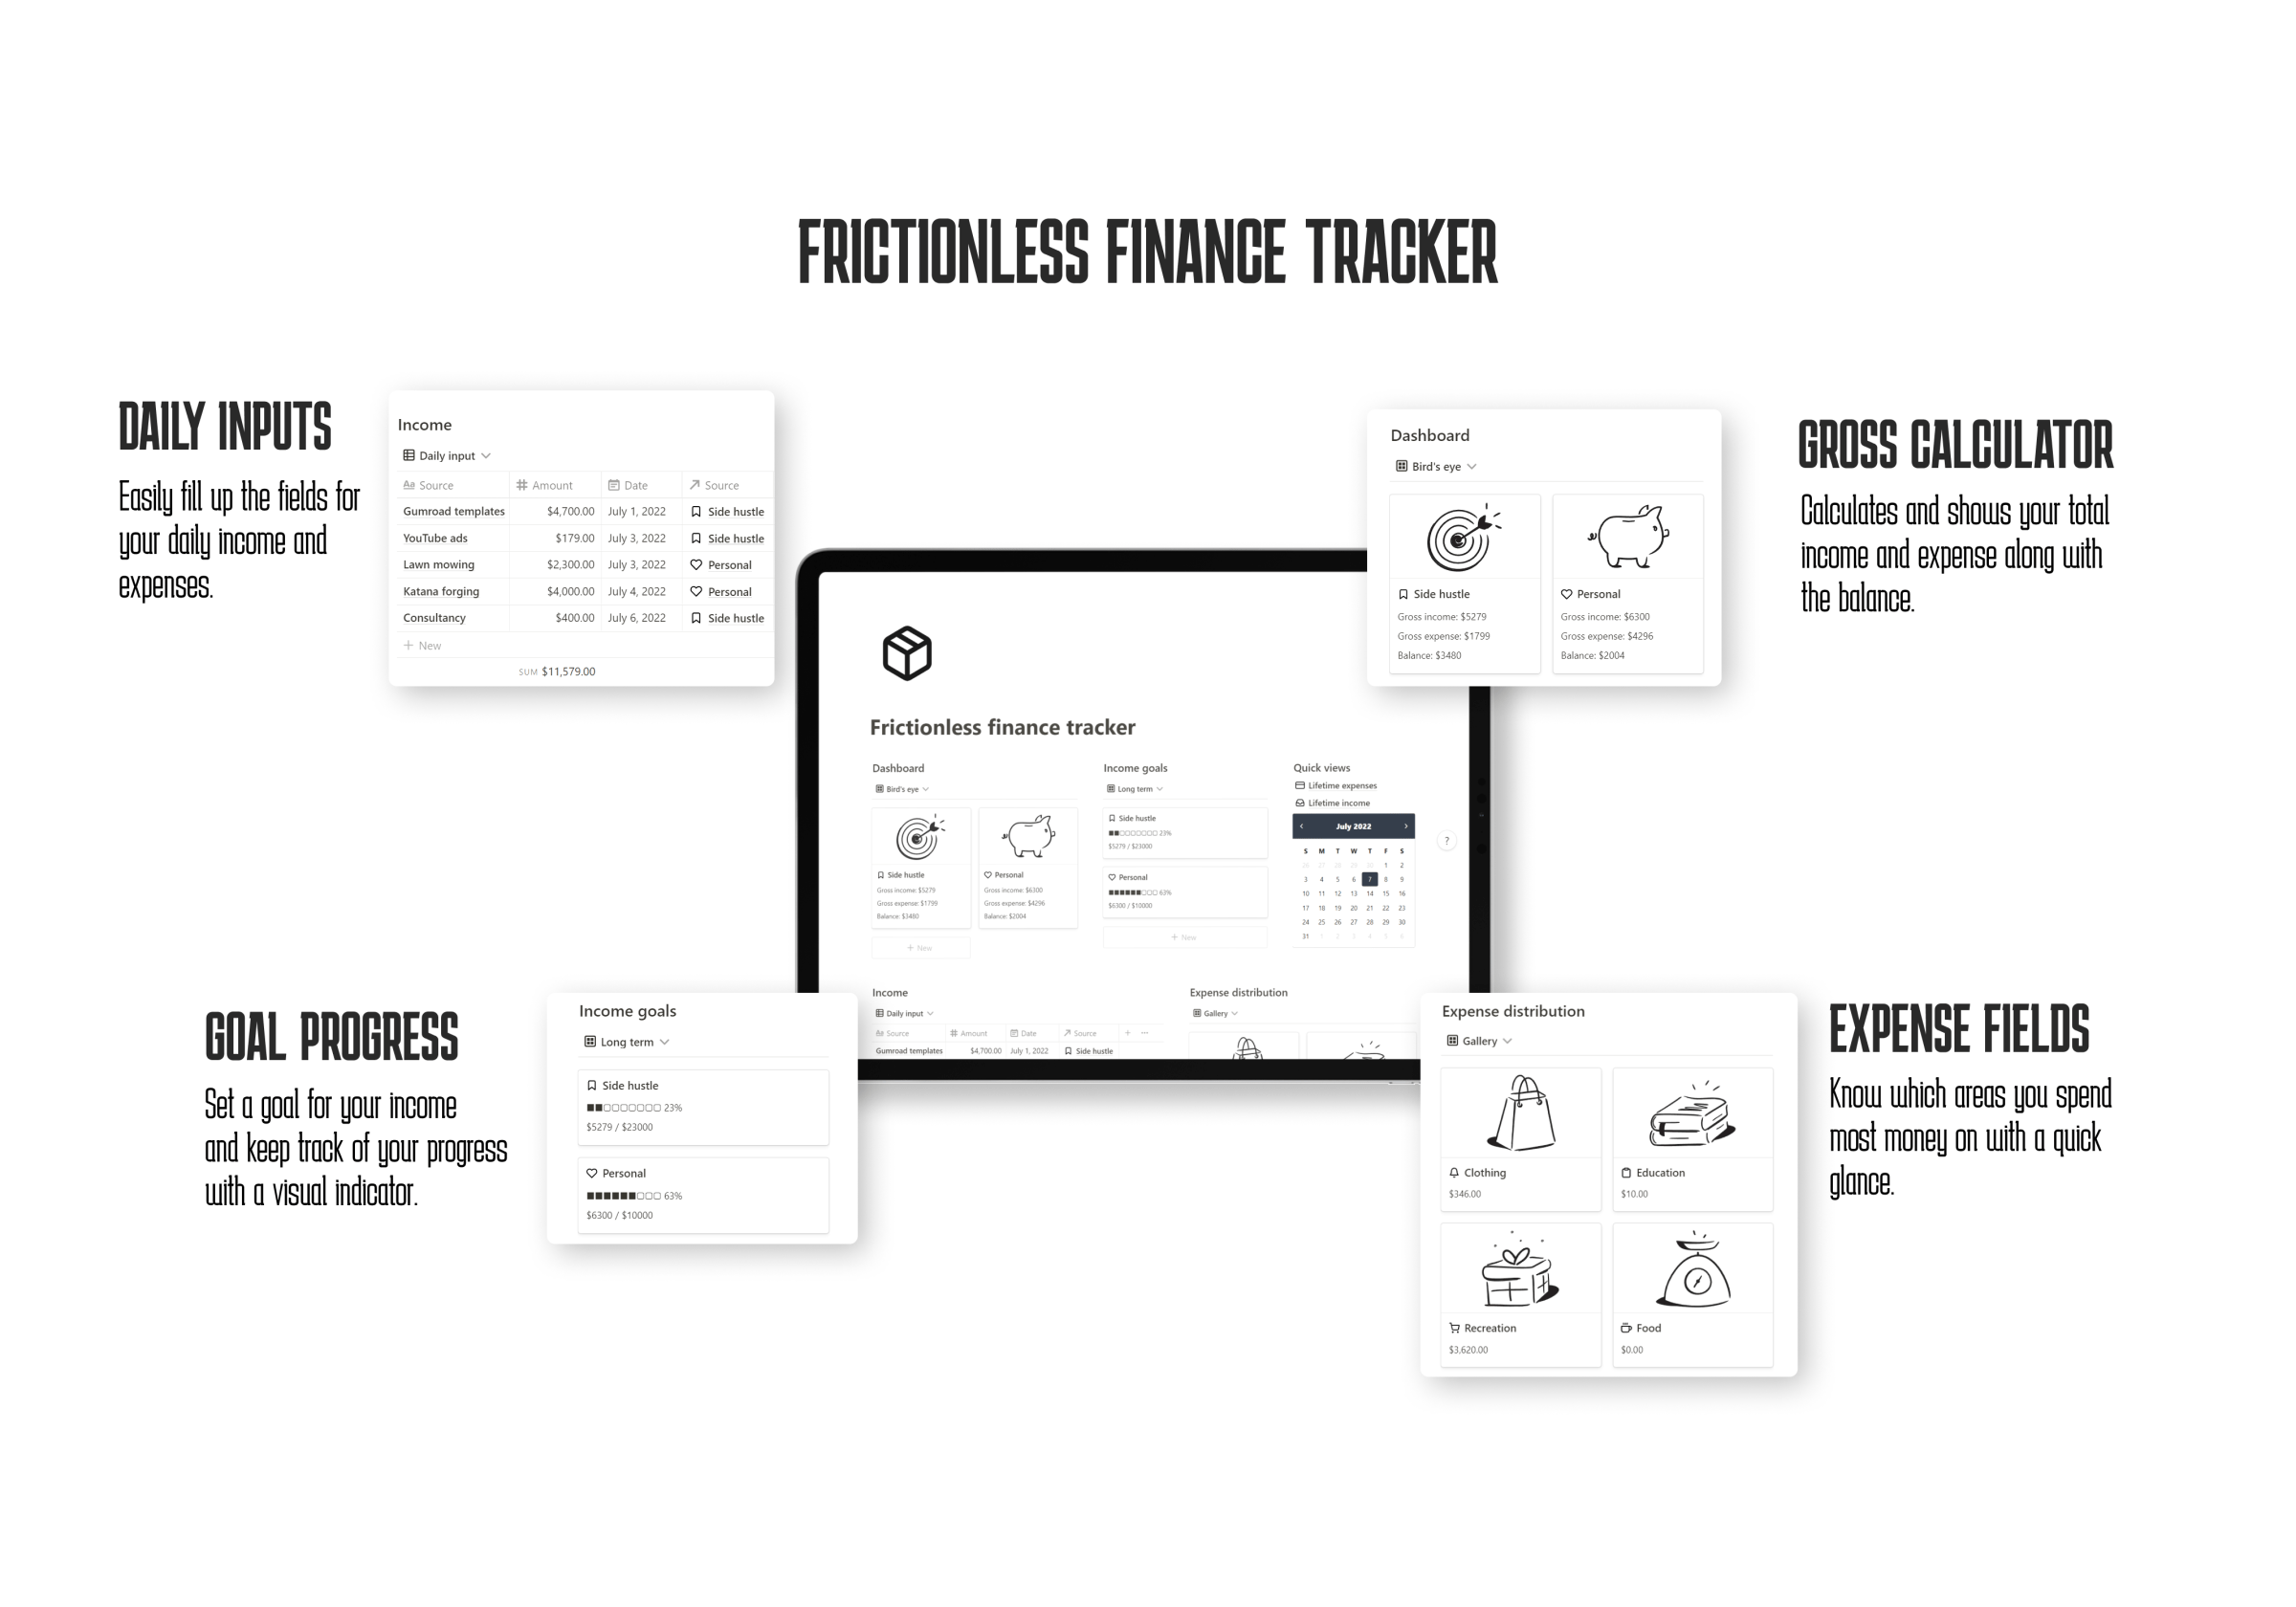The image size is (2296, 1607).
Task: Open the Quick views section
Action: 1321,769
